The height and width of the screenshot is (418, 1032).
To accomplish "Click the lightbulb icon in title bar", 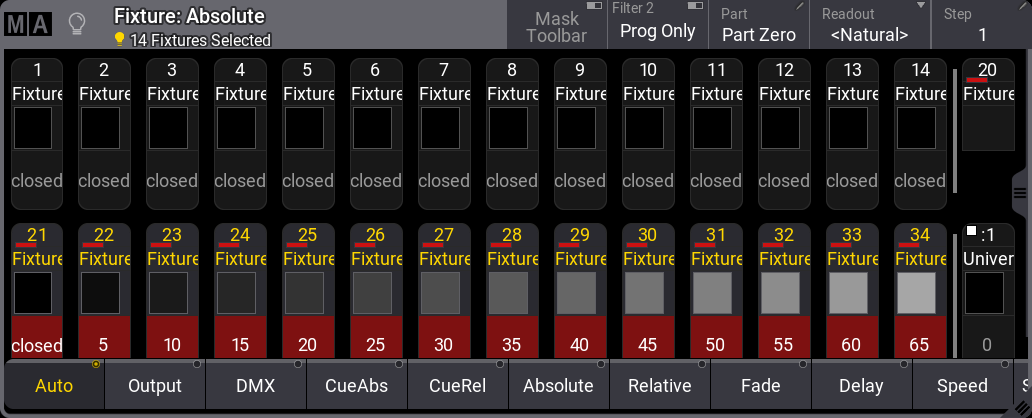I will point(76,24).
